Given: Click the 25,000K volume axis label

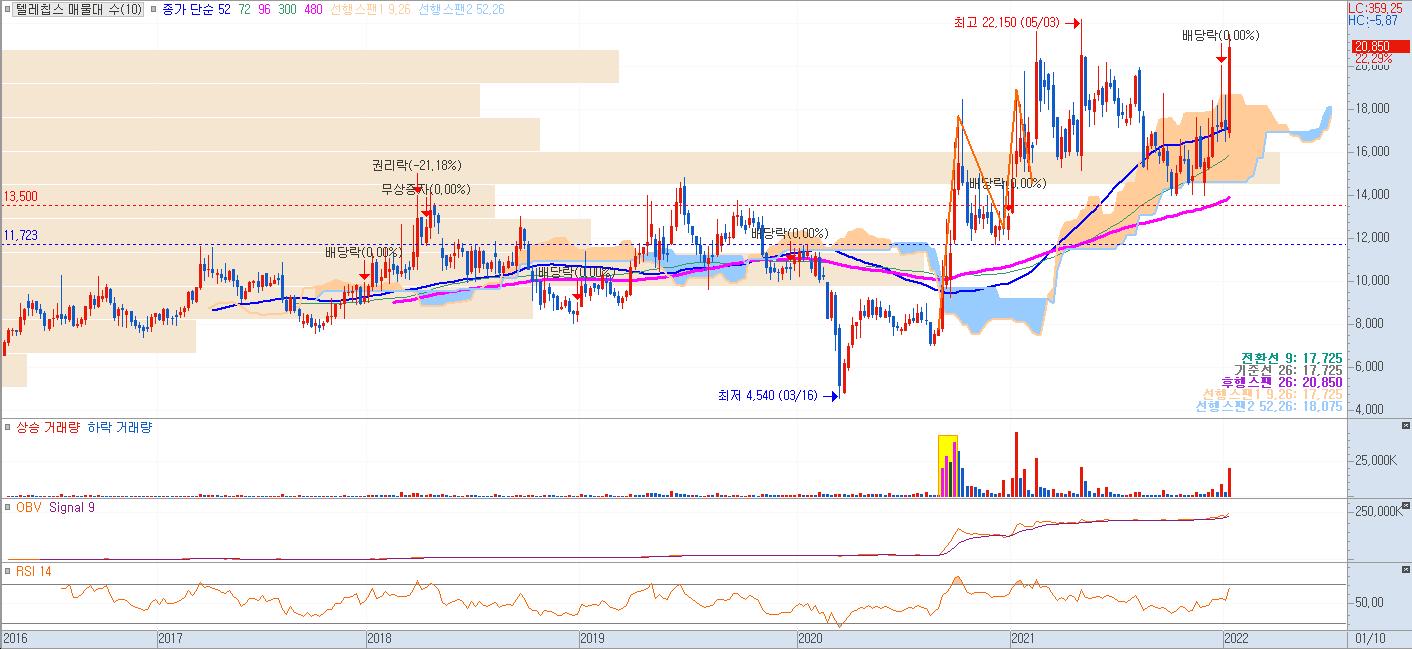Looking at the screenshot, I should [x=1376, y=461].
